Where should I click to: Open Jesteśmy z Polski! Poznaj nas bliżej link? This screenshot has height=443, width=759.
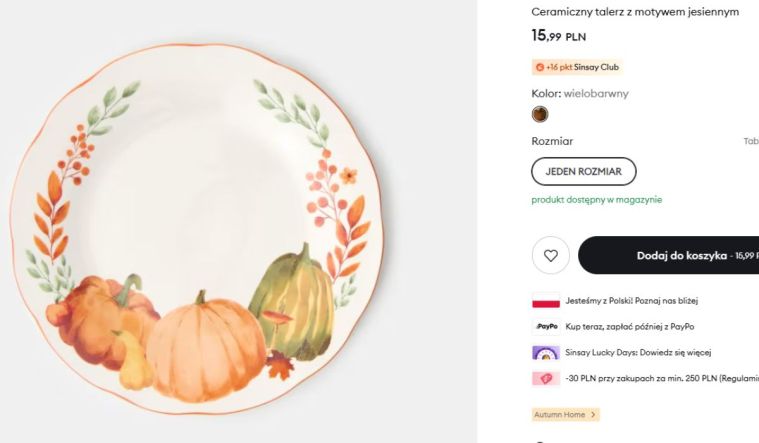coord(632,301)
